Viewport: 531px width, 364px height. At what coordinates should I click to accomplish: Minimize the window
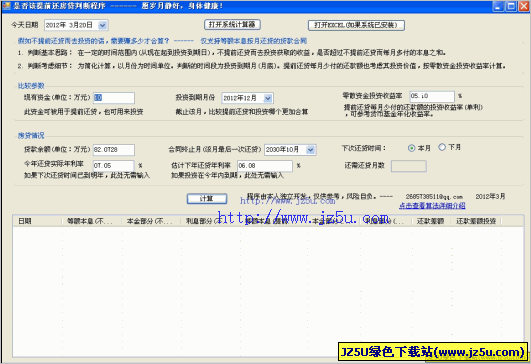pyautogui.click(x=498, y=6)
